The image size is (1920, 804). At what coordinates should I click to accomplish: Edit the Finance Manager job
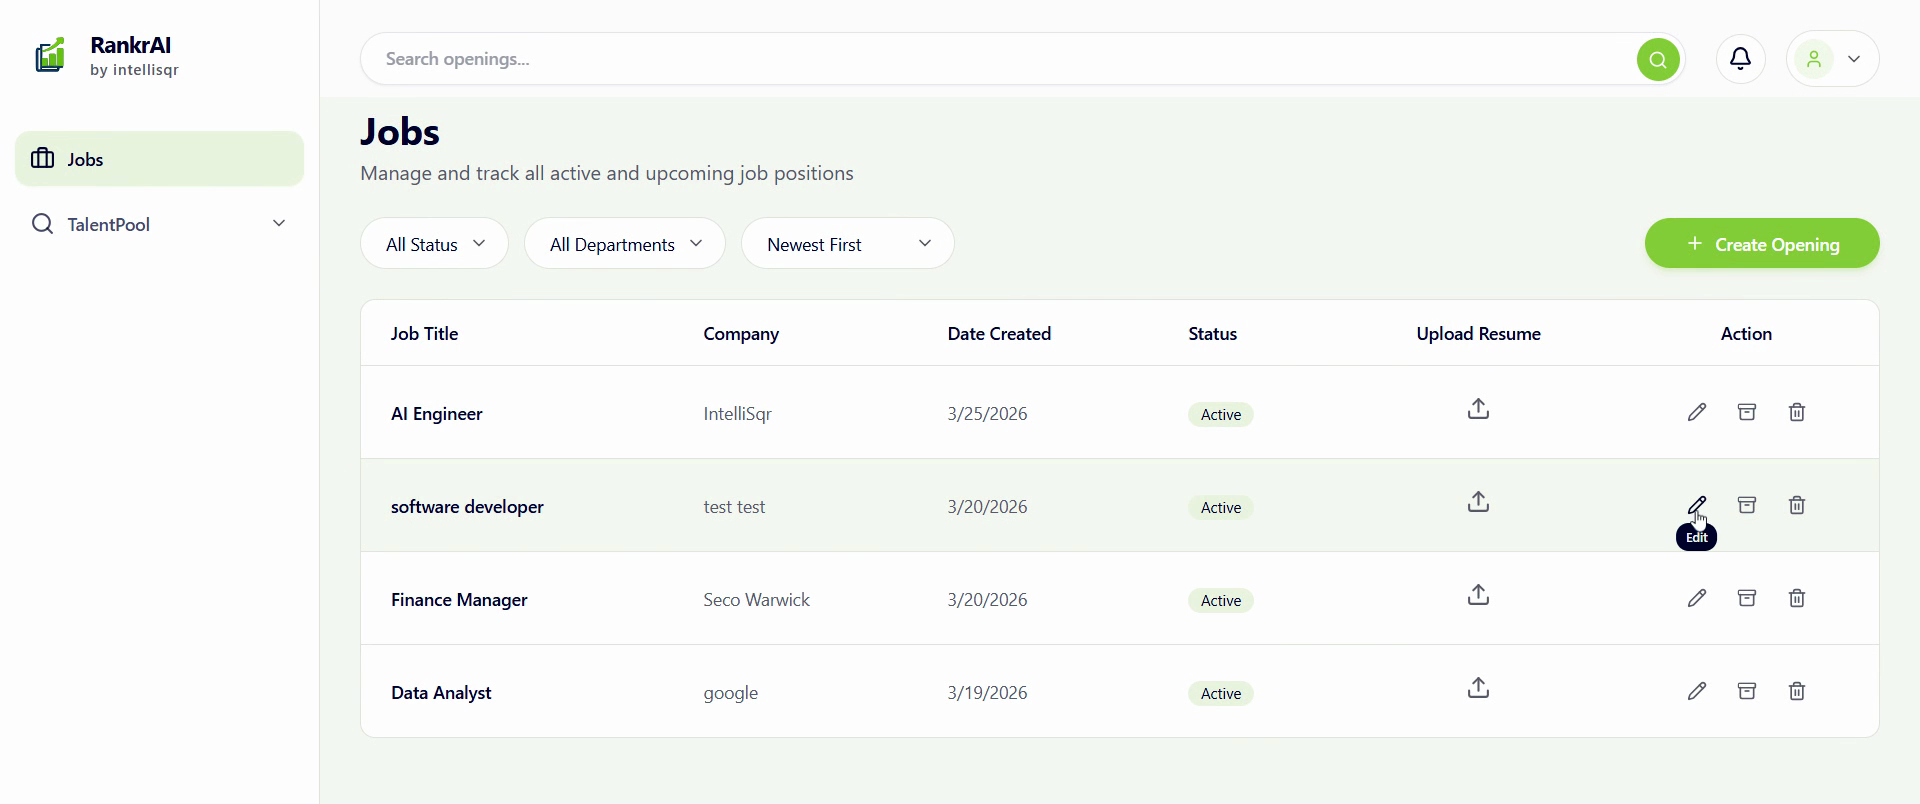pyautogui.click(x=1696, y=598)
